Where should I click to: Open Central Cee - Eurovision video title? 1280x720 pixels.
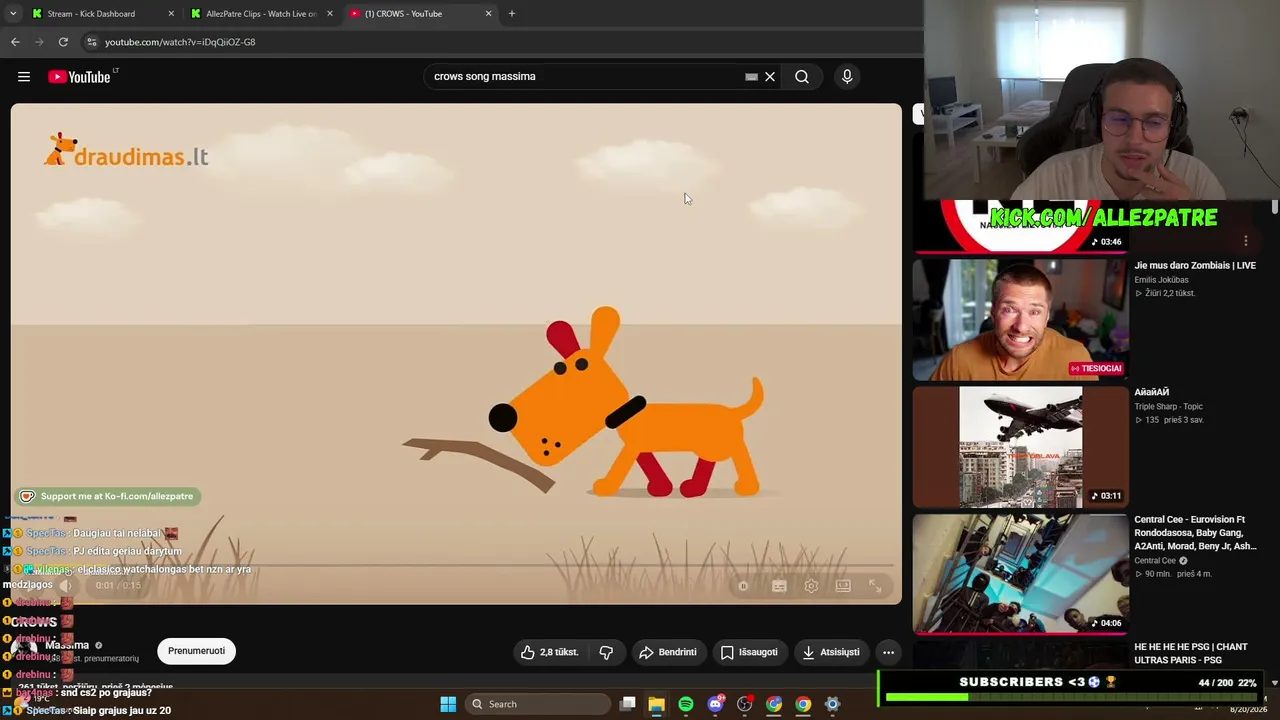coord(1195,533)
